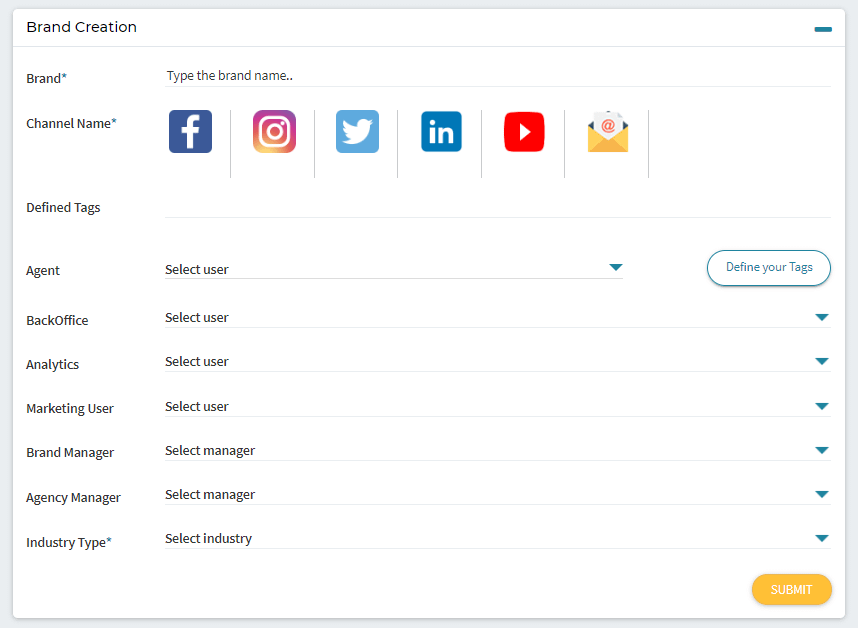
Task: Choose the Email channel icon
Action: click(608, 132)
